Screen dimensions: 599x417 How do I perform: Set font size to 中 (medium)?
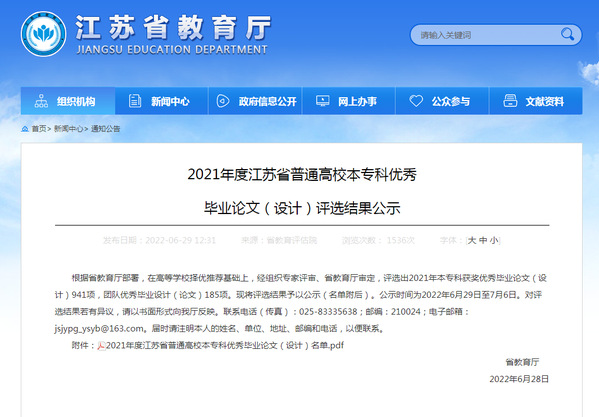[483, 240]
